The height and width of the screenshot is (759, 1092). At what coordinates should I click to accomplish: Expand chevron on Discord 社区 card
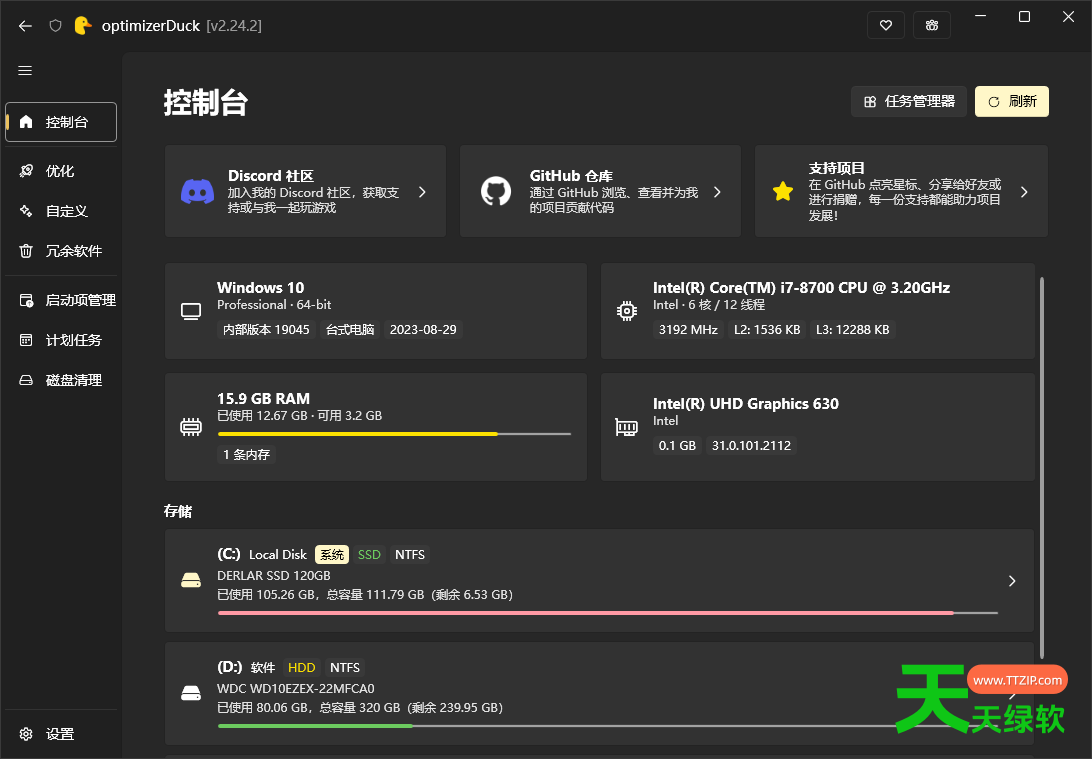click(x=422, y=191)
